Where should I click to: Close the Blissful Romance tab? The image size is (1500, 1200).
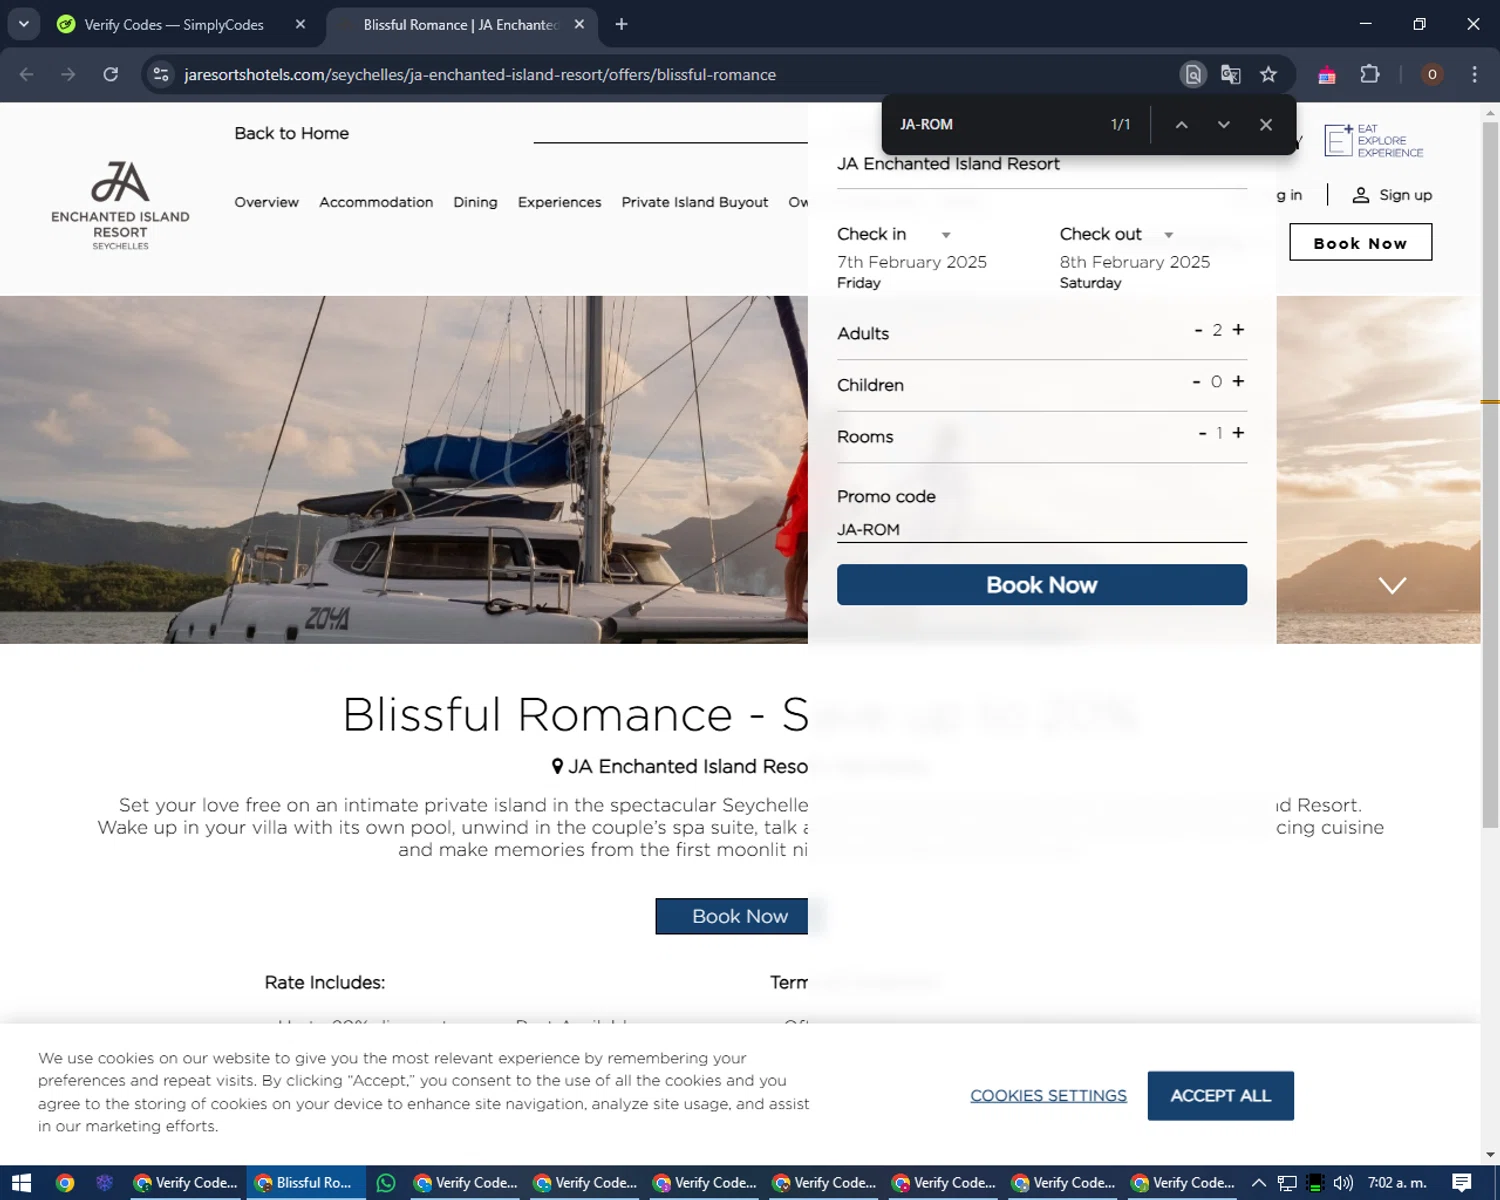(579, 25)
